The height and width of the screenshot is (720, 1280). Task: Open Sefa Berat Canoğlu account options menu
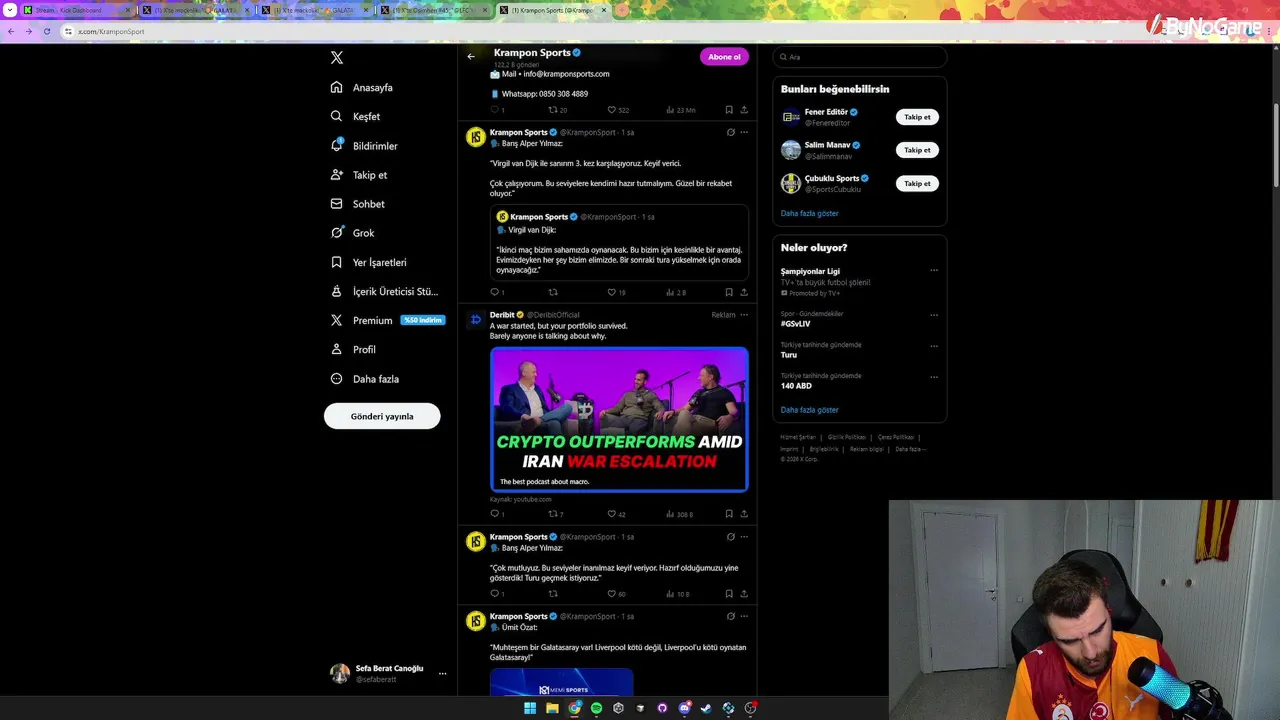click(442, 673)
